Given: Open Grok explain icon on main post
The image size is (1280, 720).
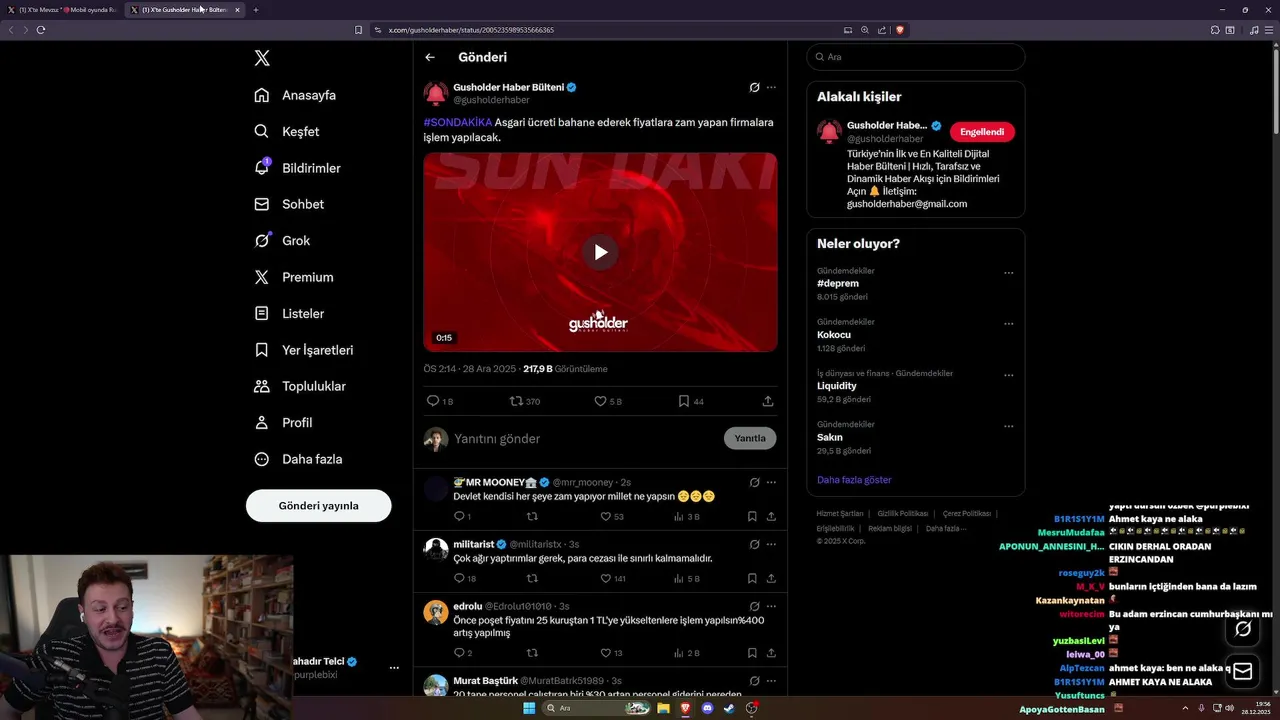Looking at the screenshot, I should (754, 87).
